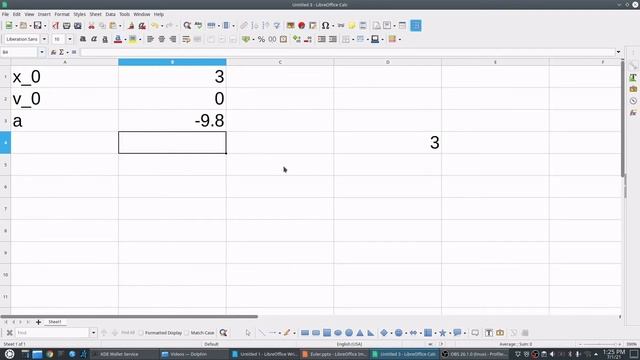Center cell text horizontally
The image size is (640, 360).
click(x=162, y=39)
